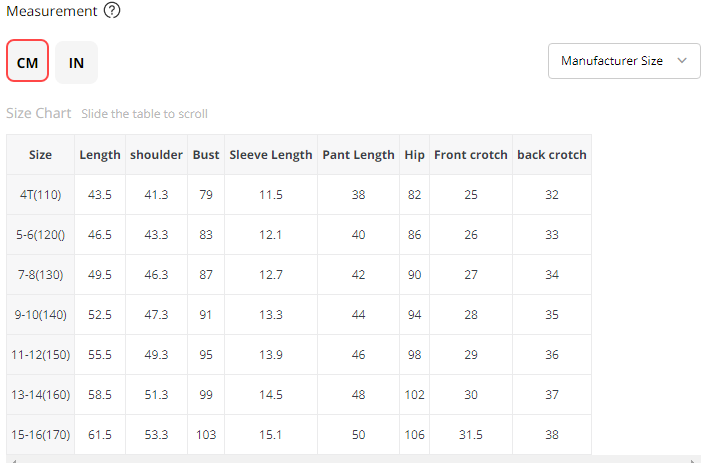Select the 13-14(160) size row

41,395
